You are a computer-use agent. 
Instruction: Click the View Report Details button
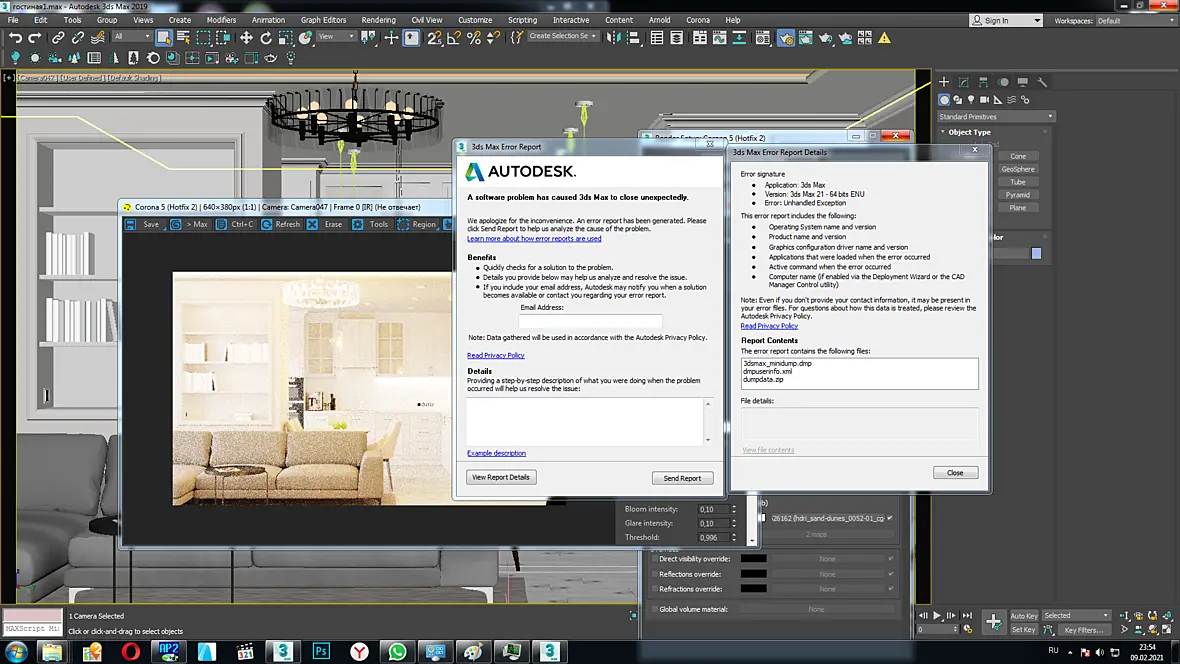(501, 477)
